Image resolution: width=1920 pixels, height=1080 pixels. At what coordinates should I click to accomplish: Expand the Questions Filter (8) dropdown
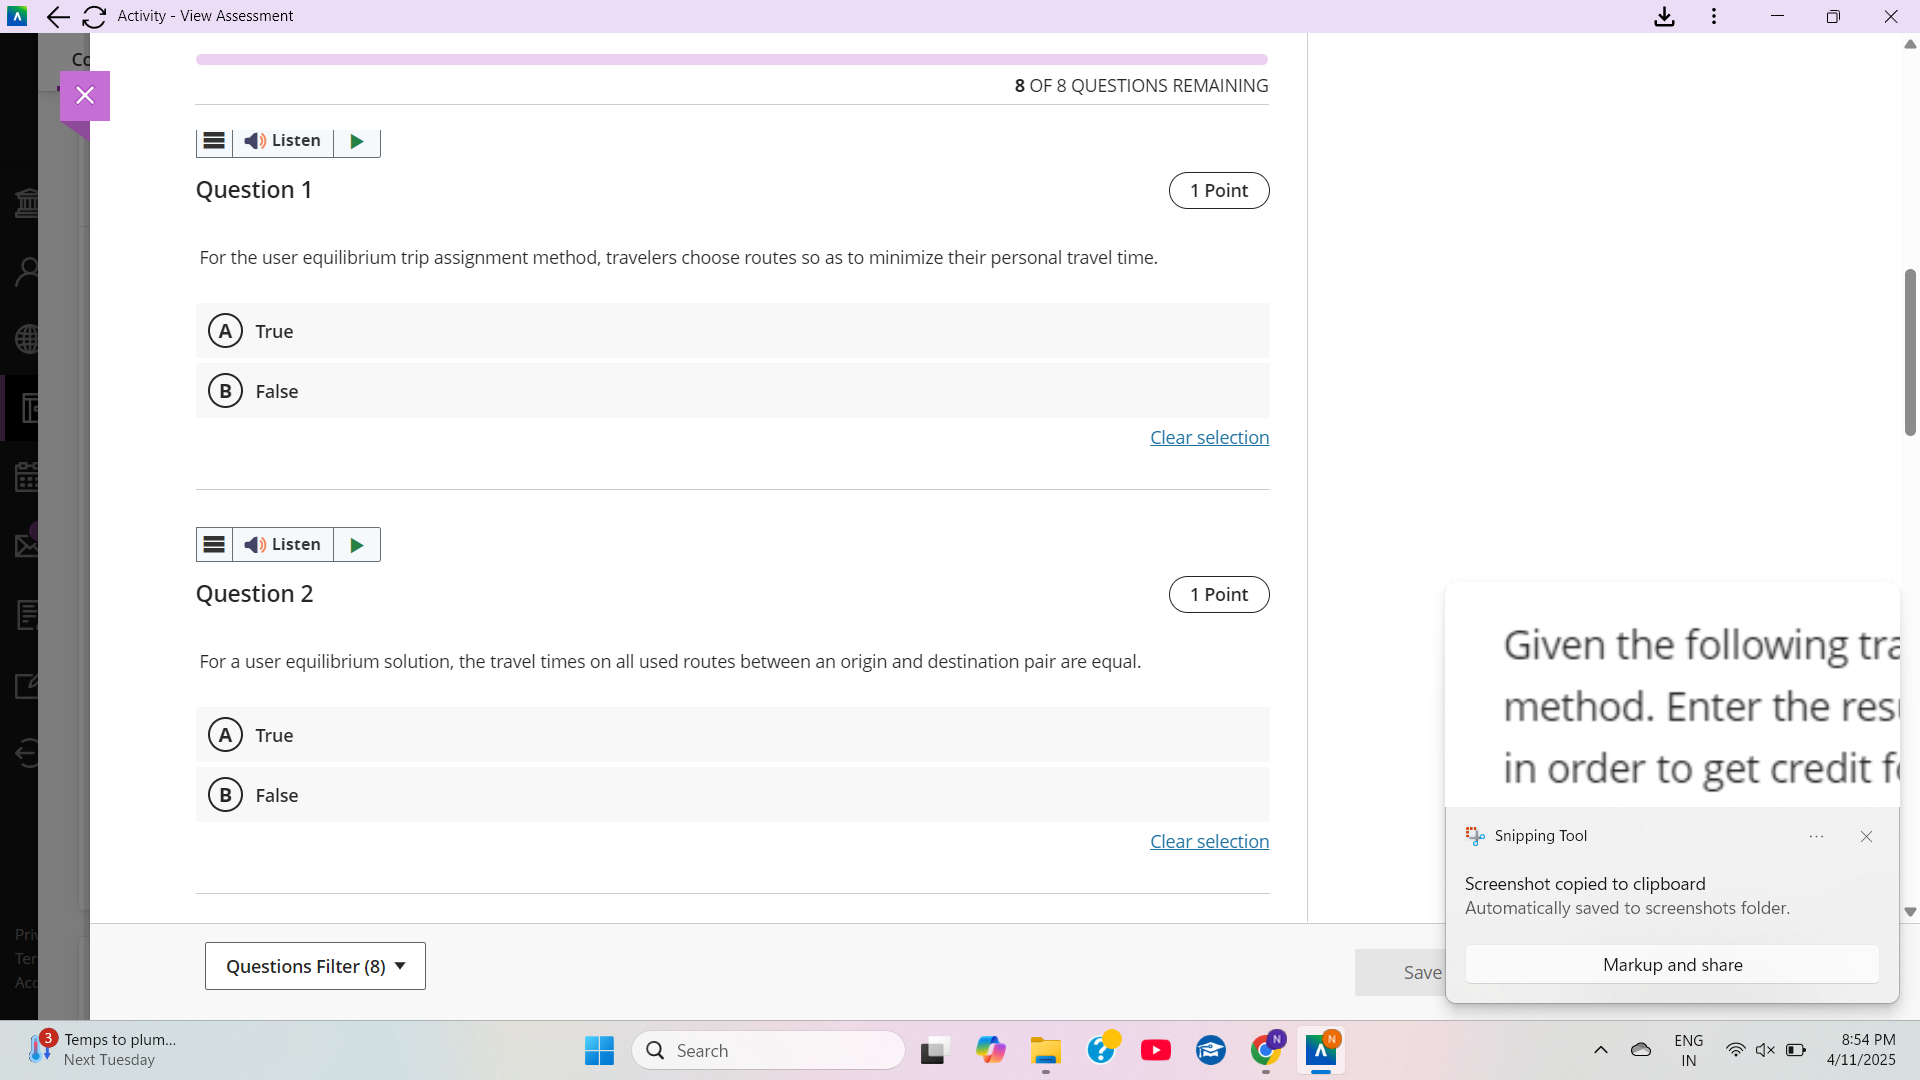point(315,966)
